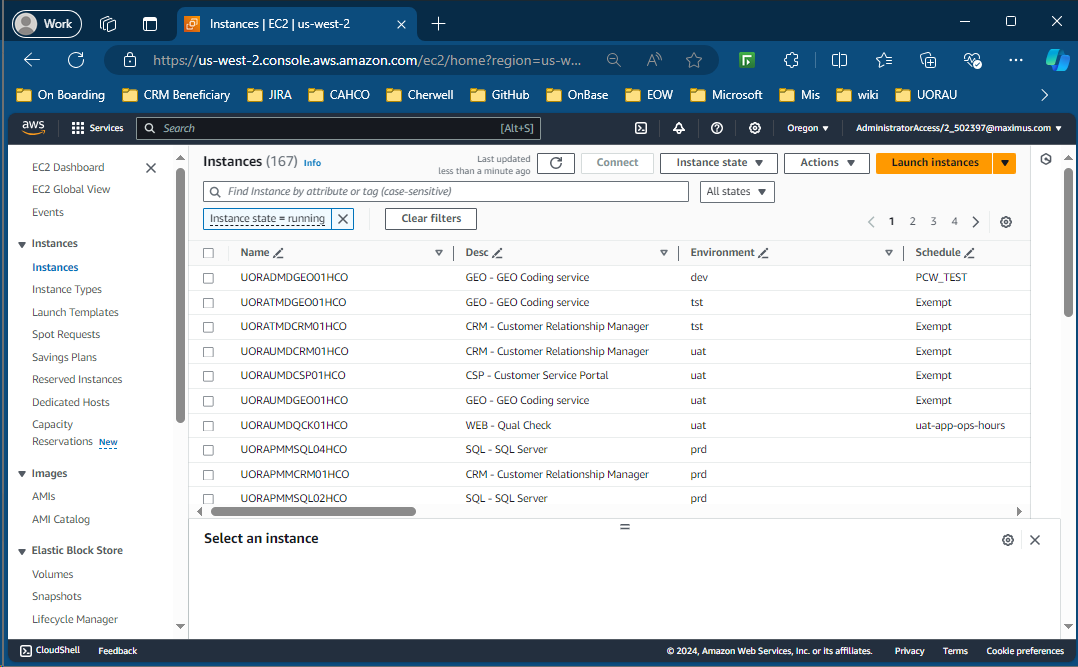Edit the Schedule column pencil icon
Image resolution: width=1078 pixels, height=667 pixels.
(969, 253)
